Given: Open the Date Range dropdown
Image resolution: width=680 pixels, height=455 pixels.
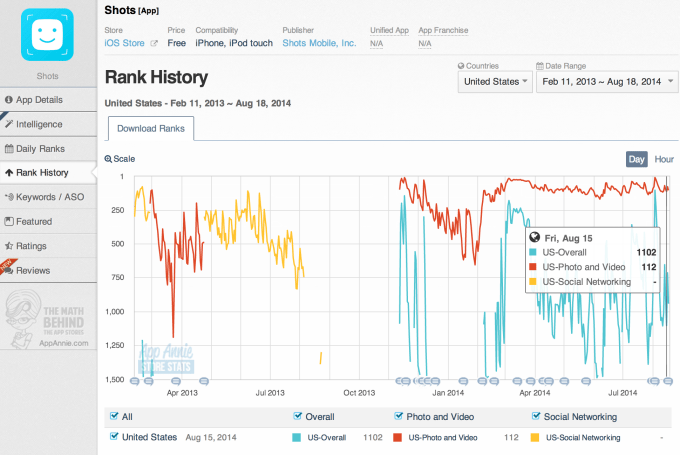Looking at the screenshot, I should click(x=603, y=82).
